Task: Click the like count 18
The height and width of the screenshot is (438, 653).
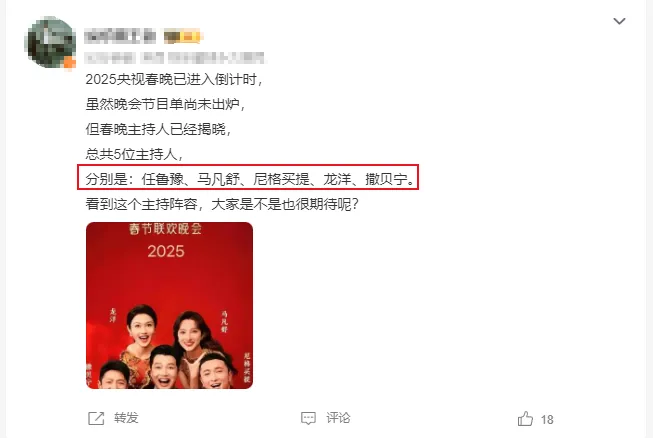Action: pyautogui.click(x=547, y=420)
